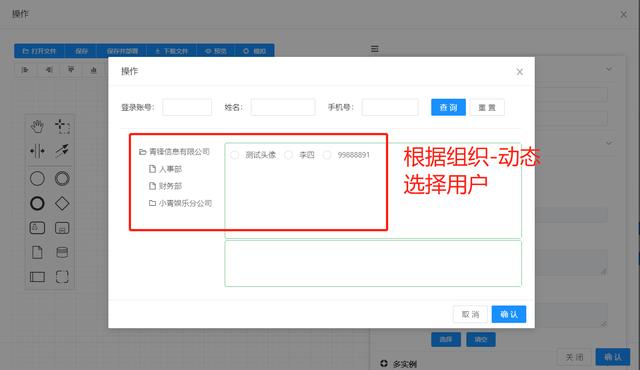Click background window's 确认 button
640x370 pixels.
613,357
